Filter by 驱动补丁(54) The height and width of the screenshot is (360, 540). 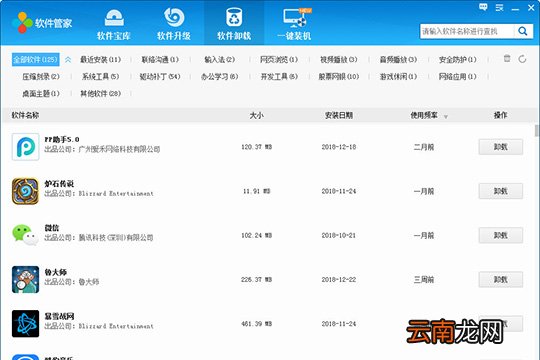pos(160,76)
